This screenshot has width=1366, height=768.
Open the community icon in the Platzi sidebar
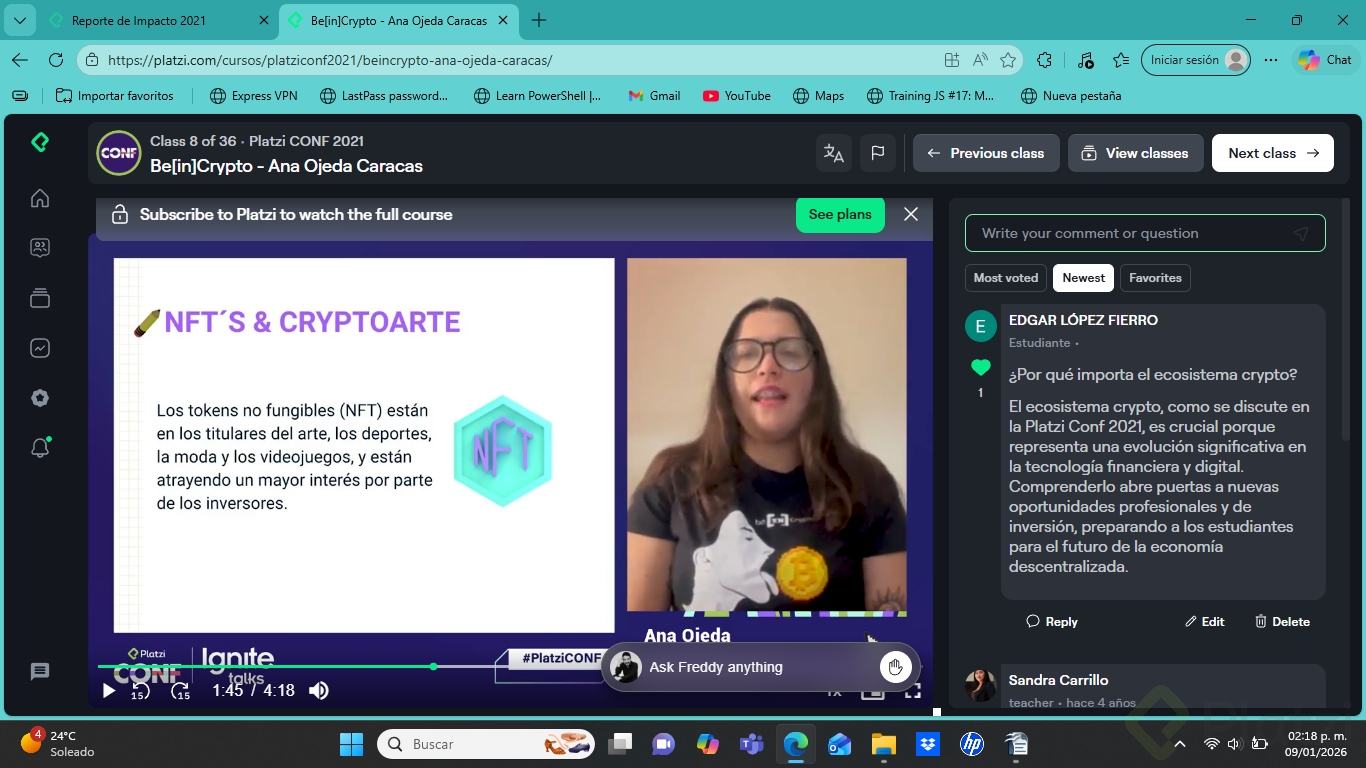(x=40, y=247)
